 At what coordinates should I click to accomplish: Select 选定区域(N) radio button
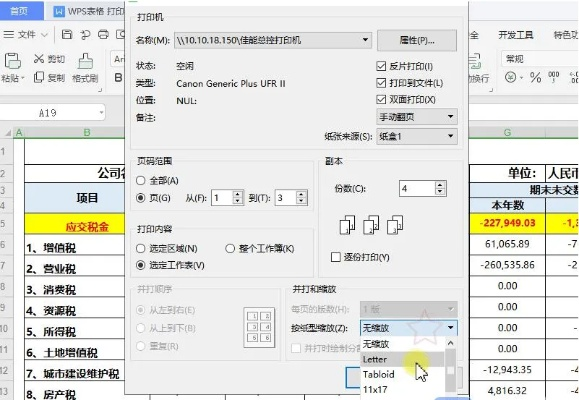tap(140, 249)
